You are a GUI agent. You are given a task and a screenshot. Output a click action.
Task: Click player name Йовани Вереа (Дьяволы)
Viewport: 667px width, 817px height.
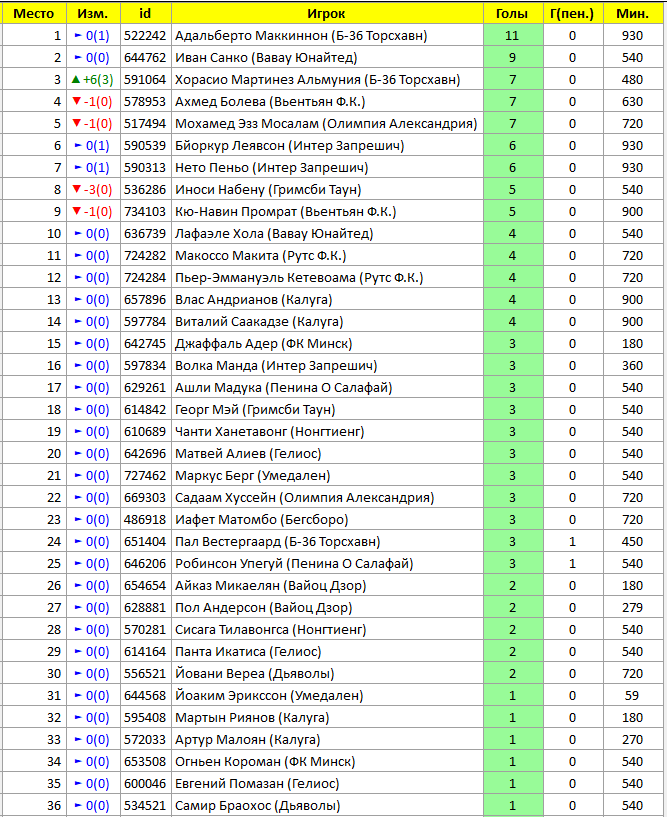[254, 674]
